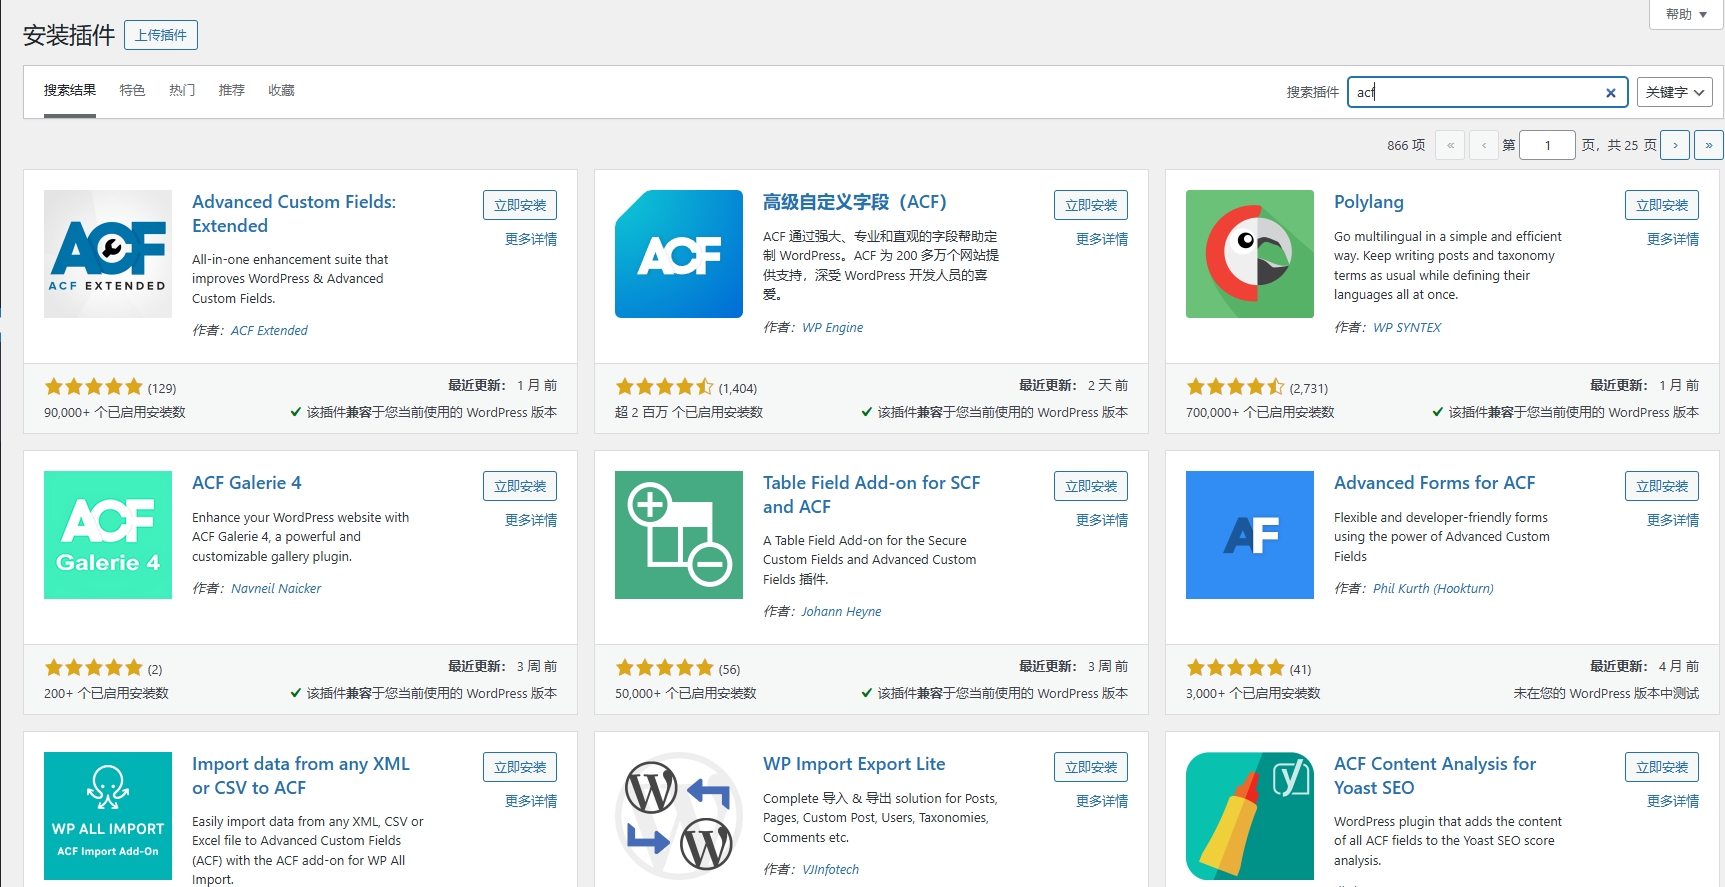The image size is (1725, 887).
Task: Expand the 帮助 help dropdown
Action: [1686, 14]
